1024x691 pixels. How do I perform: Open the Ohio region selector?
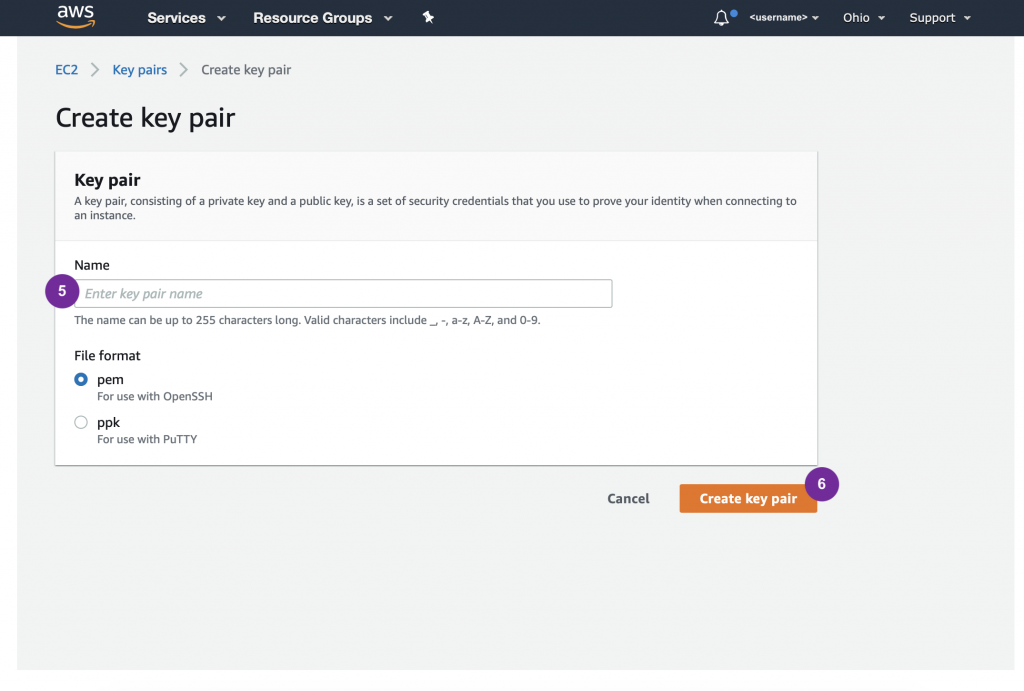[864, 18]
